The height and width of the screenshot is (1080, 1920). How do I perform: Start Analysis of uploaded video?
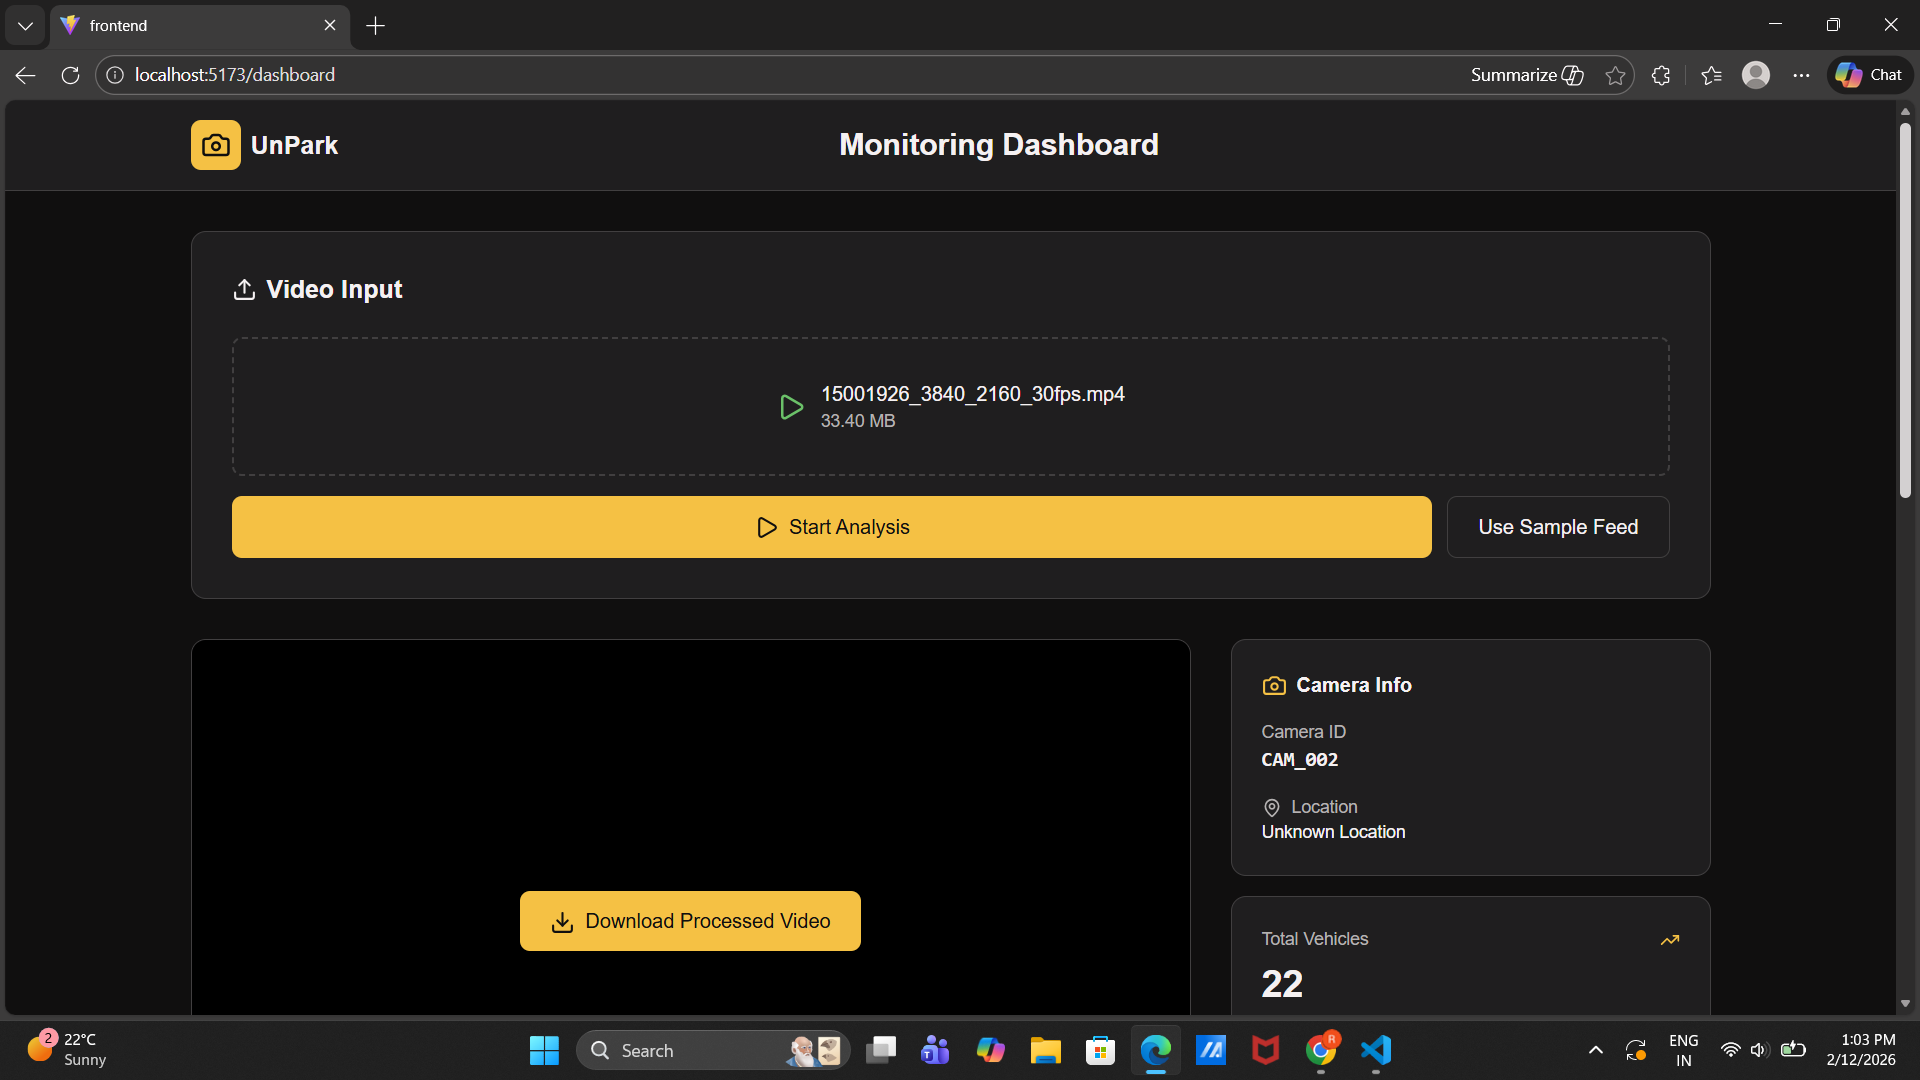pos(831,527)
